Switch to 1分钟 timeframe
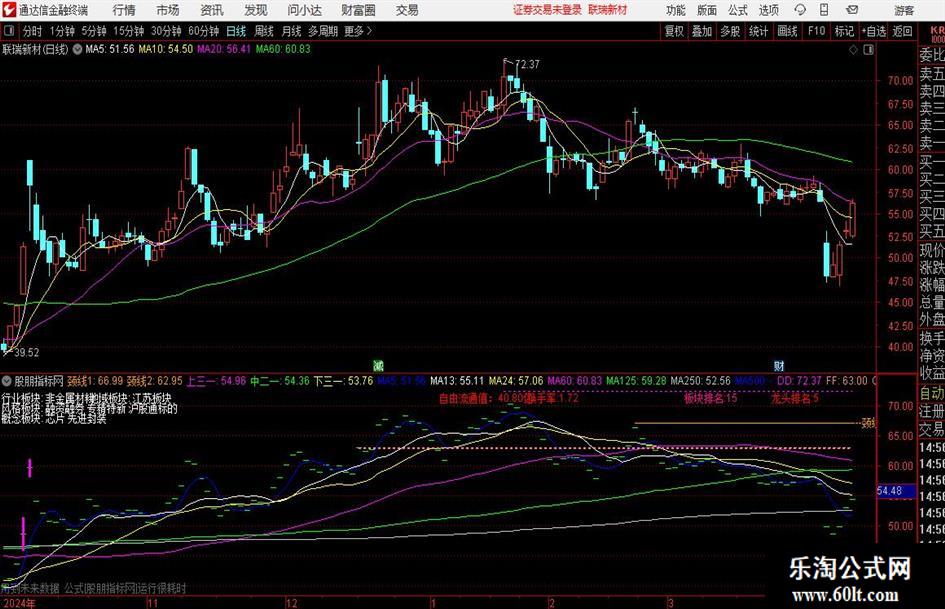The width and height of the screenshot is (945, 609). (x=62, y=31)
